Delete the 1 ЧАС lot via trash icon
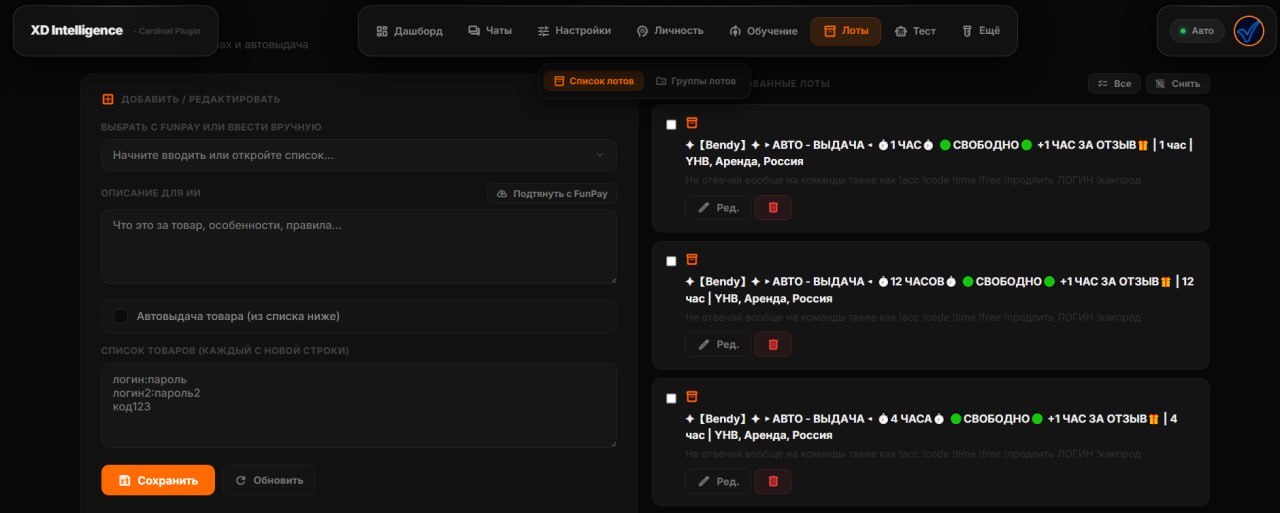 click(773, 207)
